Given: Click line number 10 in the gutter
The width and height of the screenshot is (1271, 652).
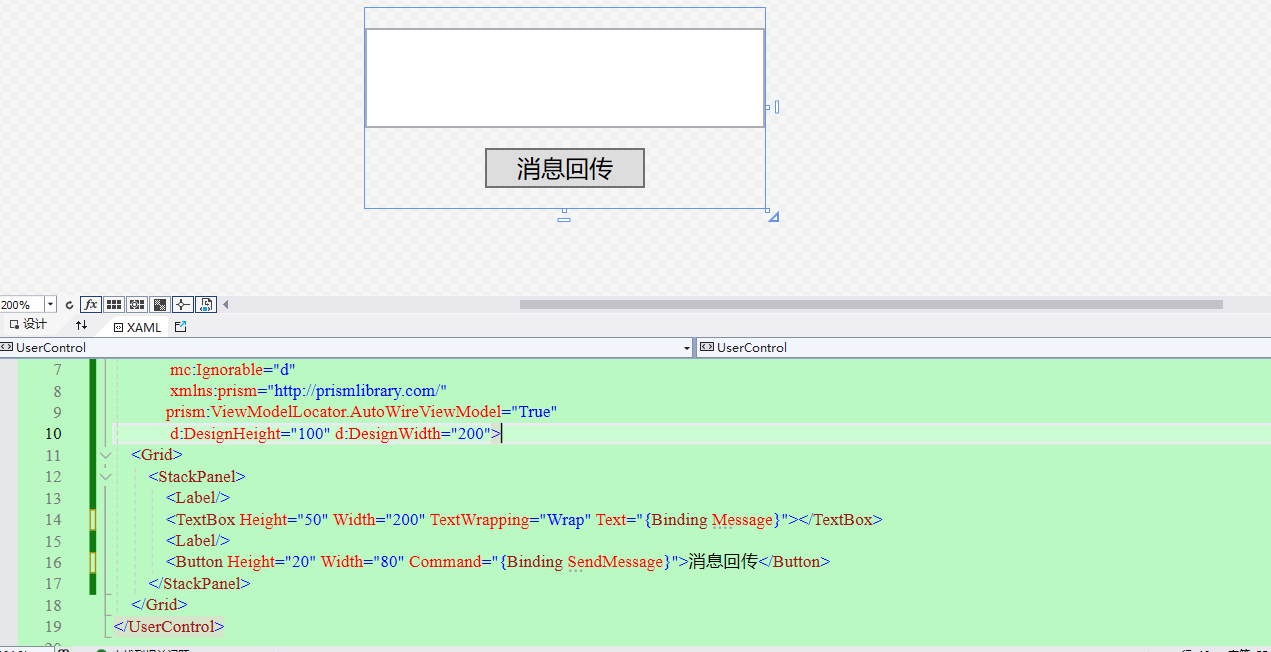Looking at the screenshot, I should (x=51, y=434).
